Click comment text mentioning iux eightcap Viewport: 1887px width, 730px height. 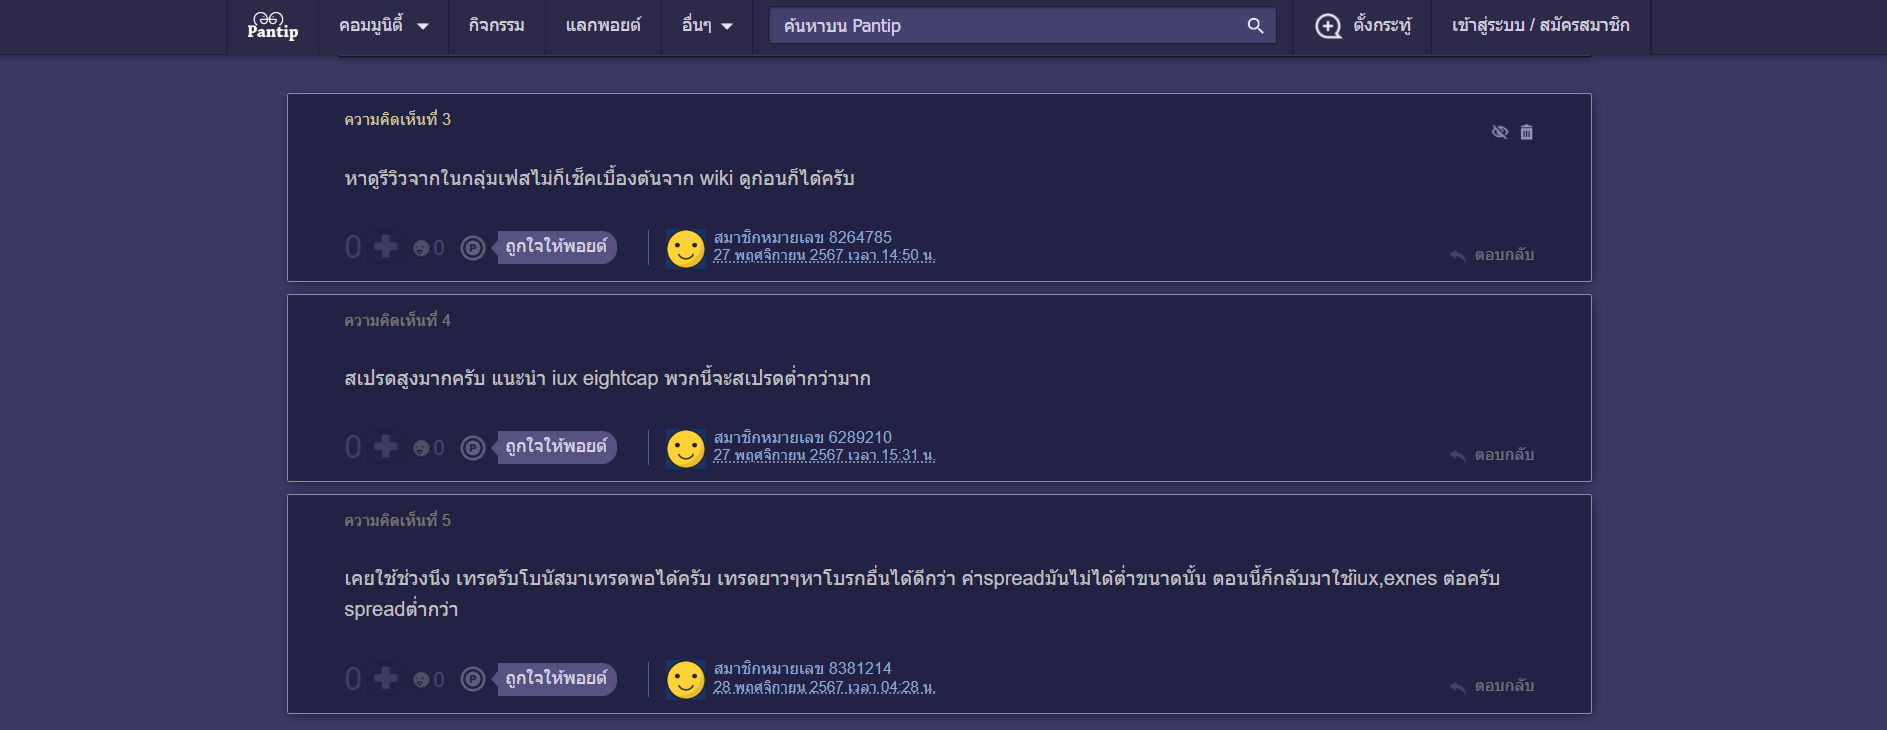607,378
